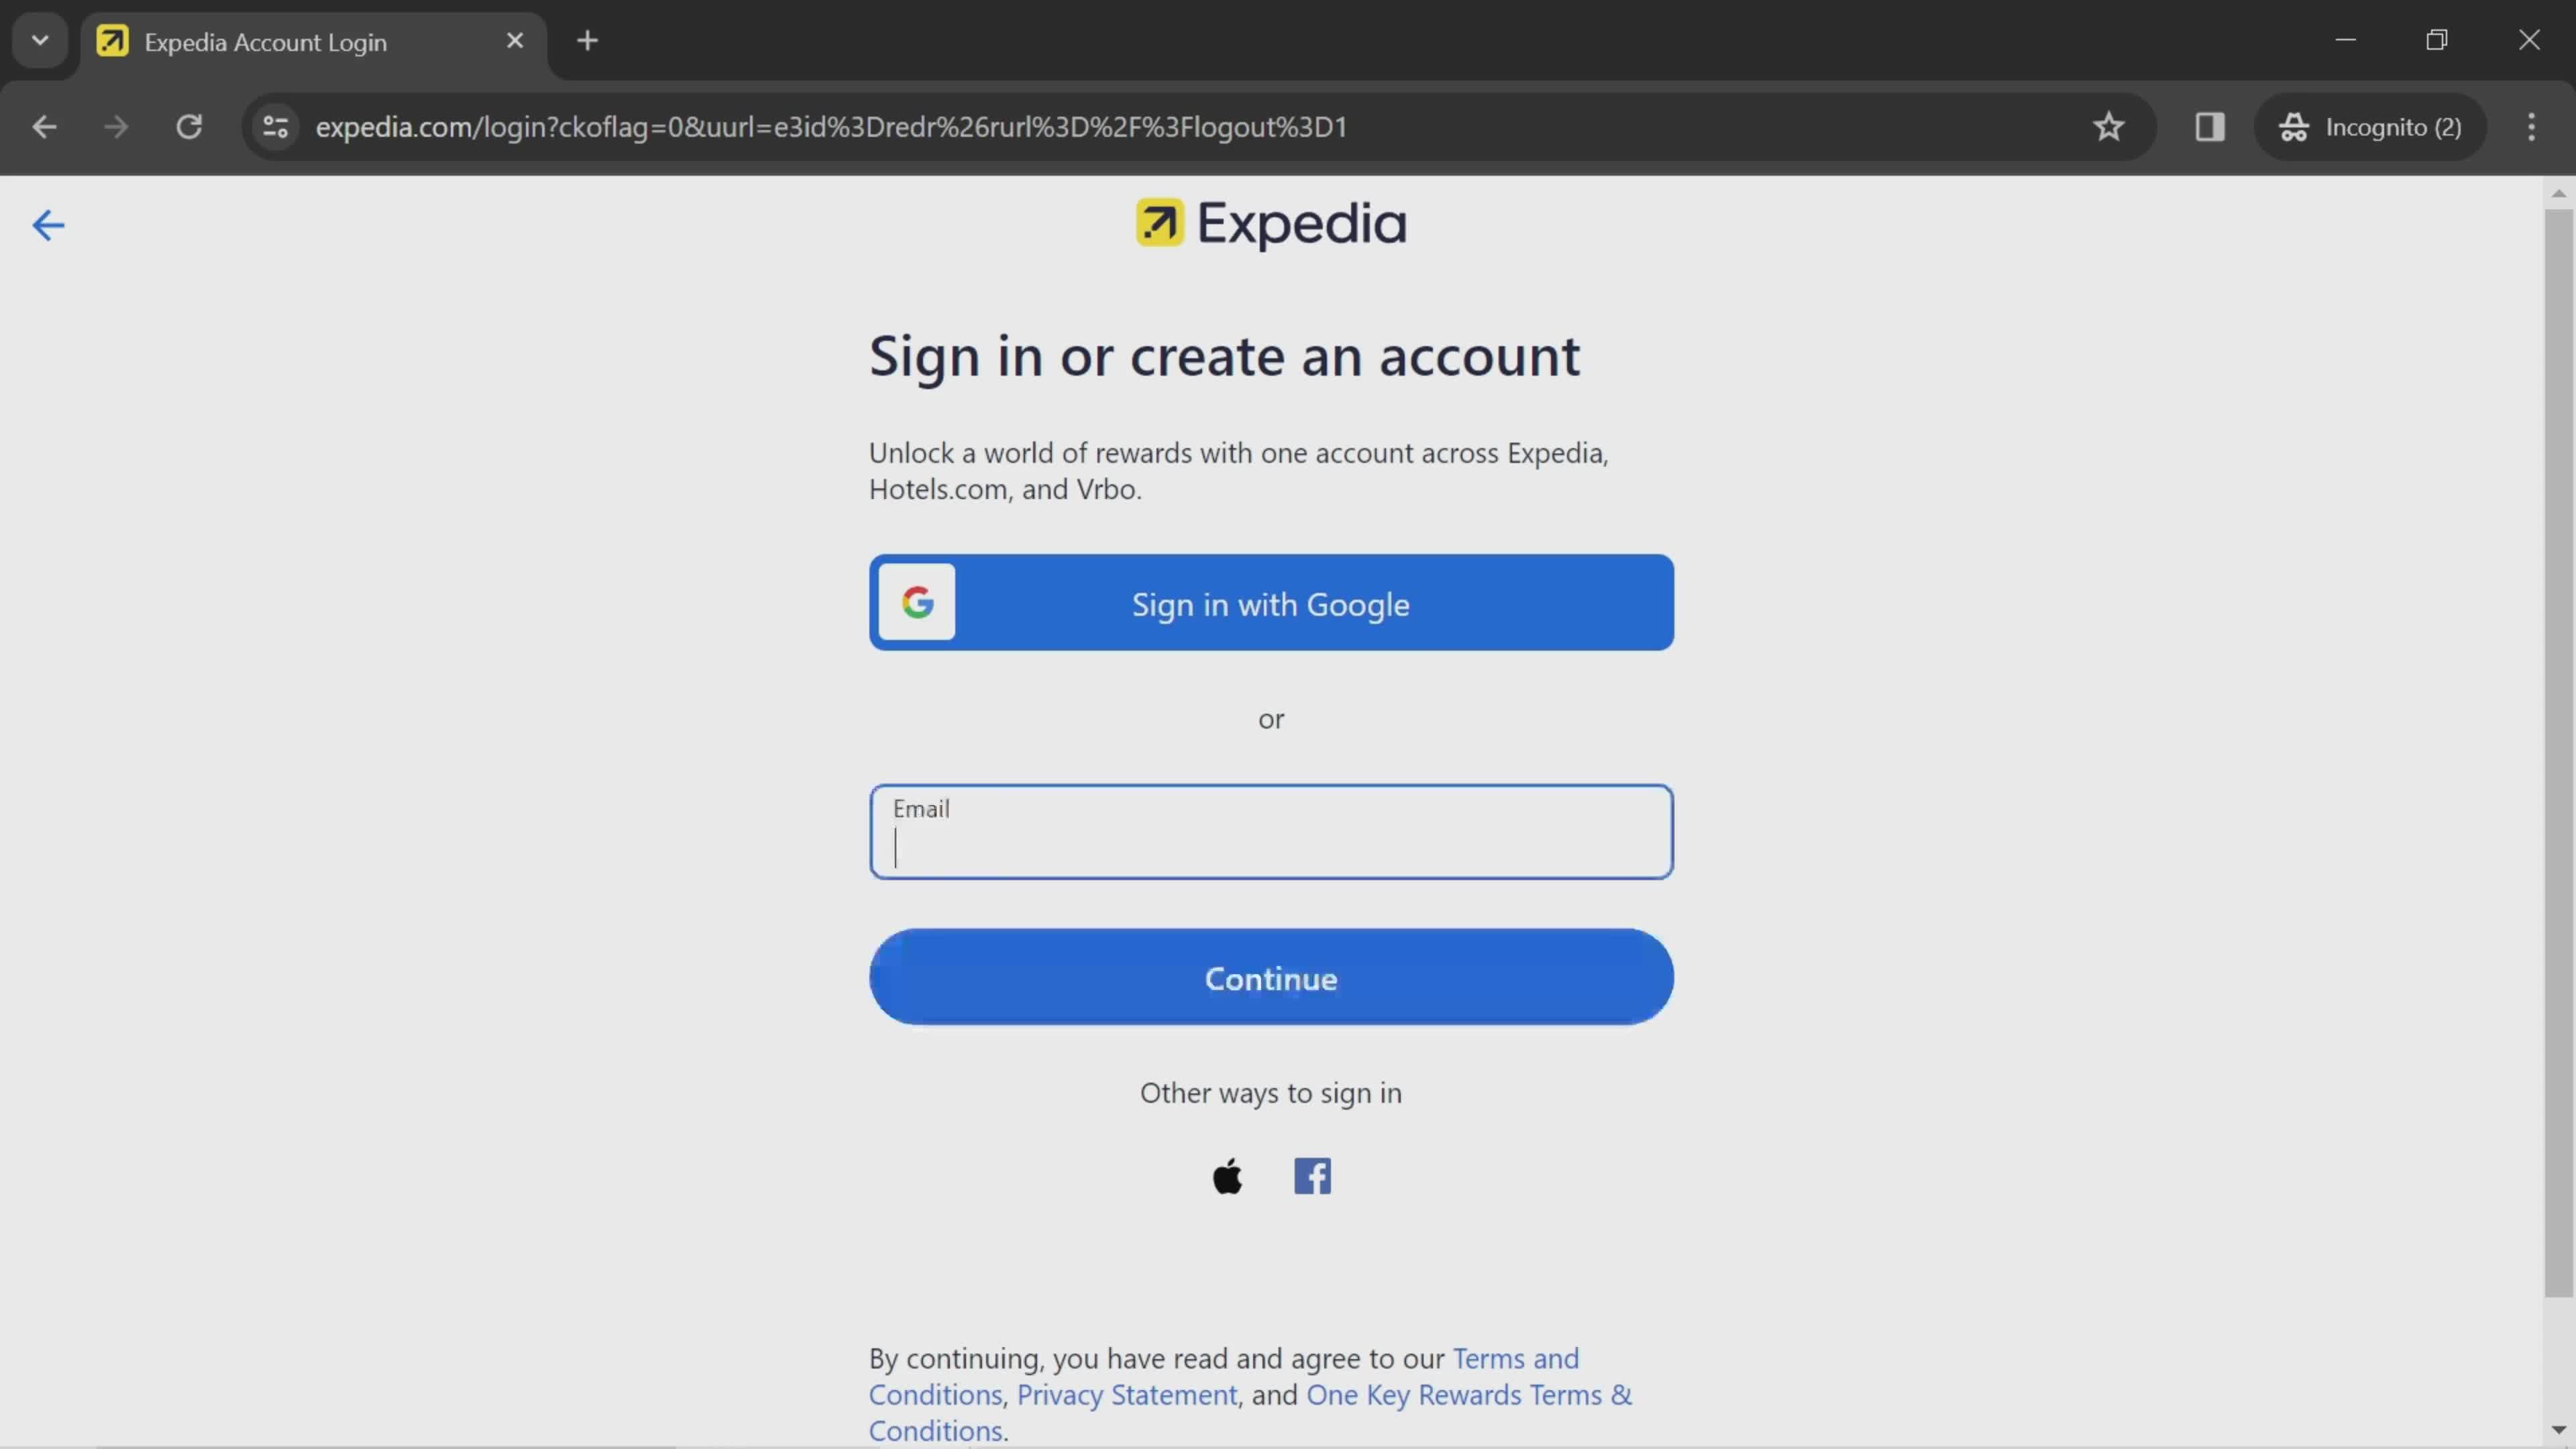Close the Expedia Account Login tab
Viewport: 2576px width, 1449px height.
515,41
